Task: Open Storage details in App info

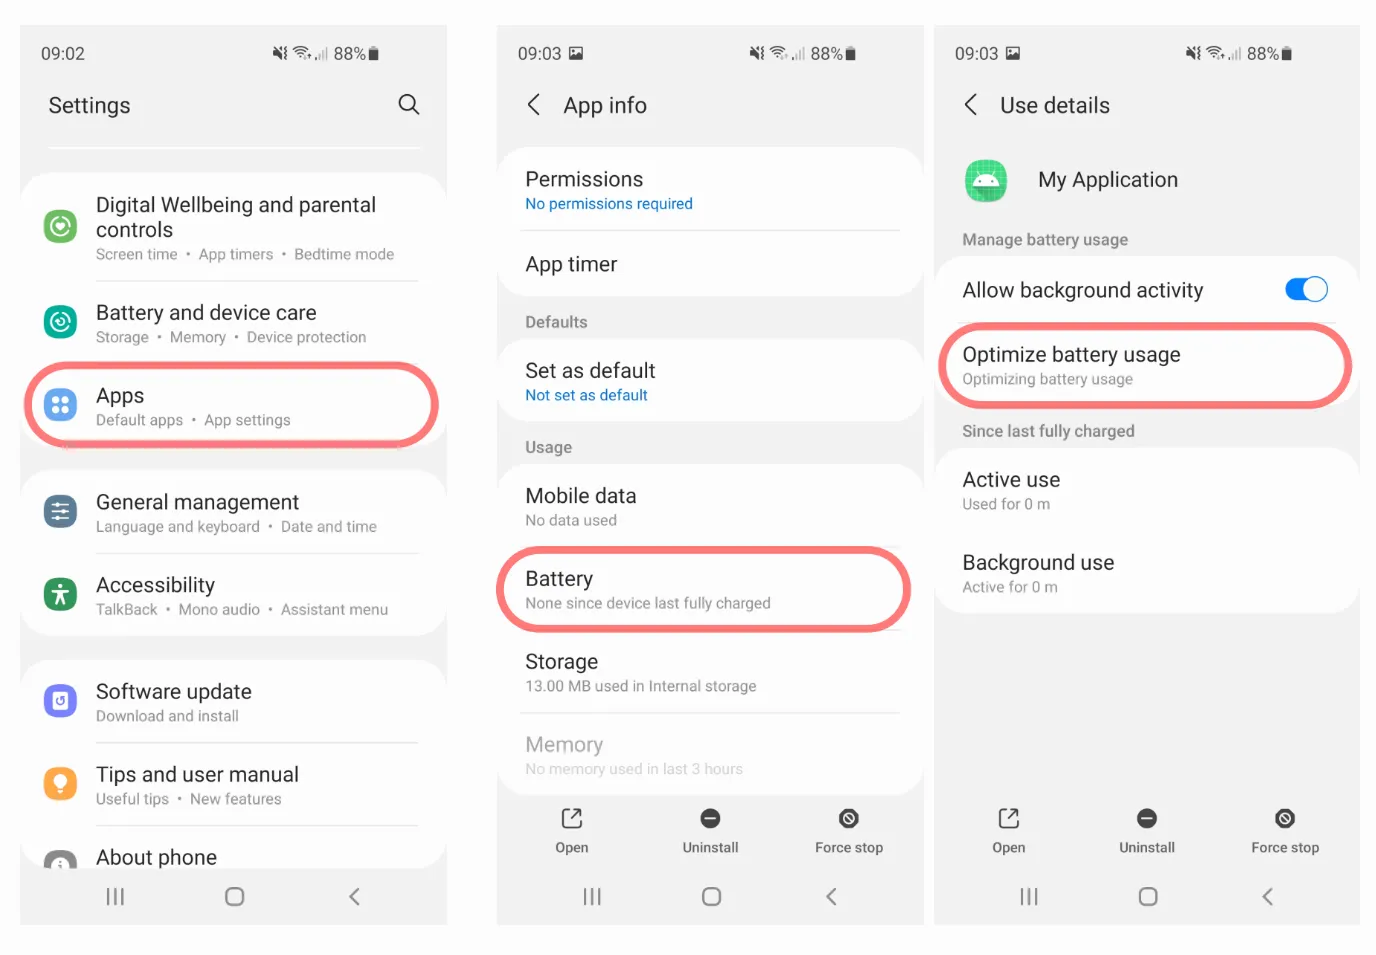Action: coord(709,672)
